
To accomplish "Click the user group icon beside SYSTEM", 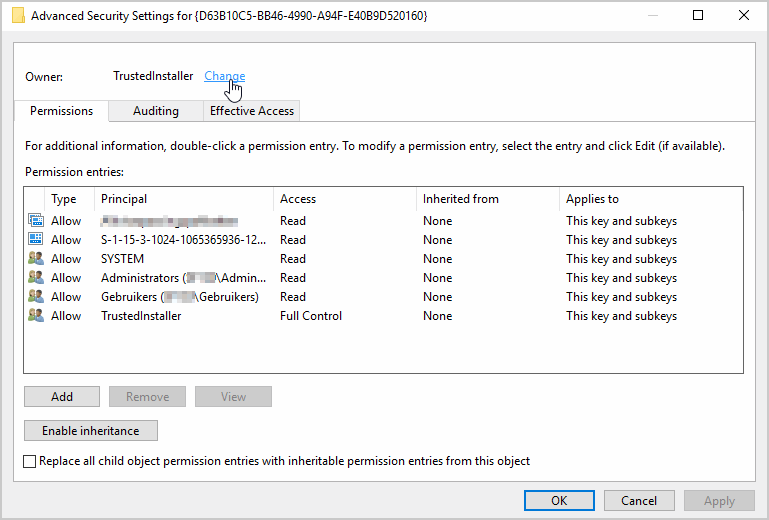I will coord(36,259).
